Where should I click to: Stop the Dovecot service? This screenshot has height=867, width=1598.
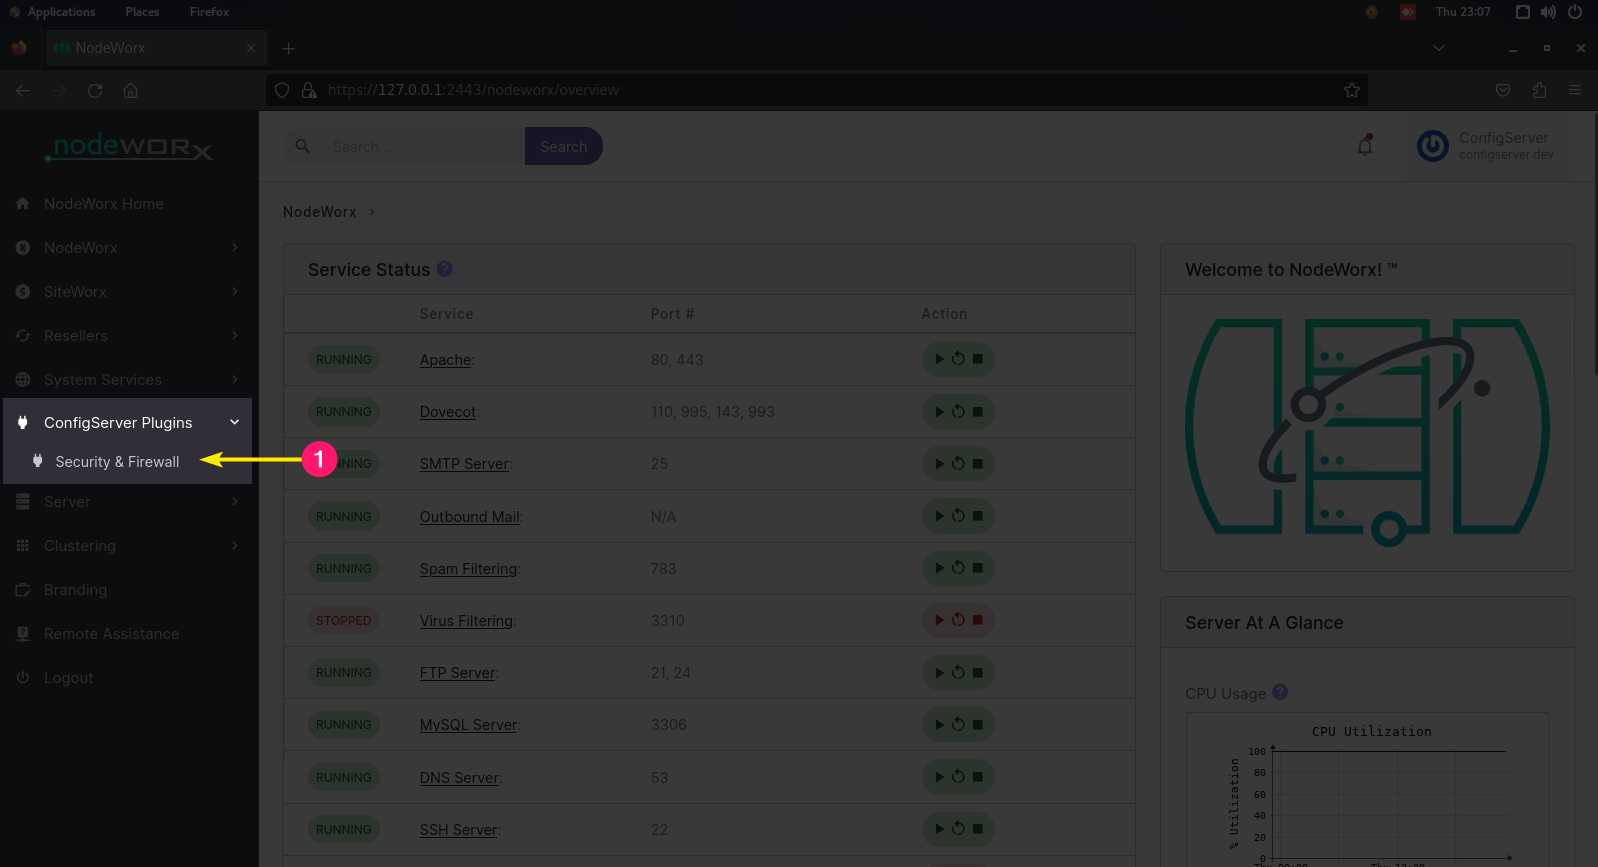click(978, 411)
